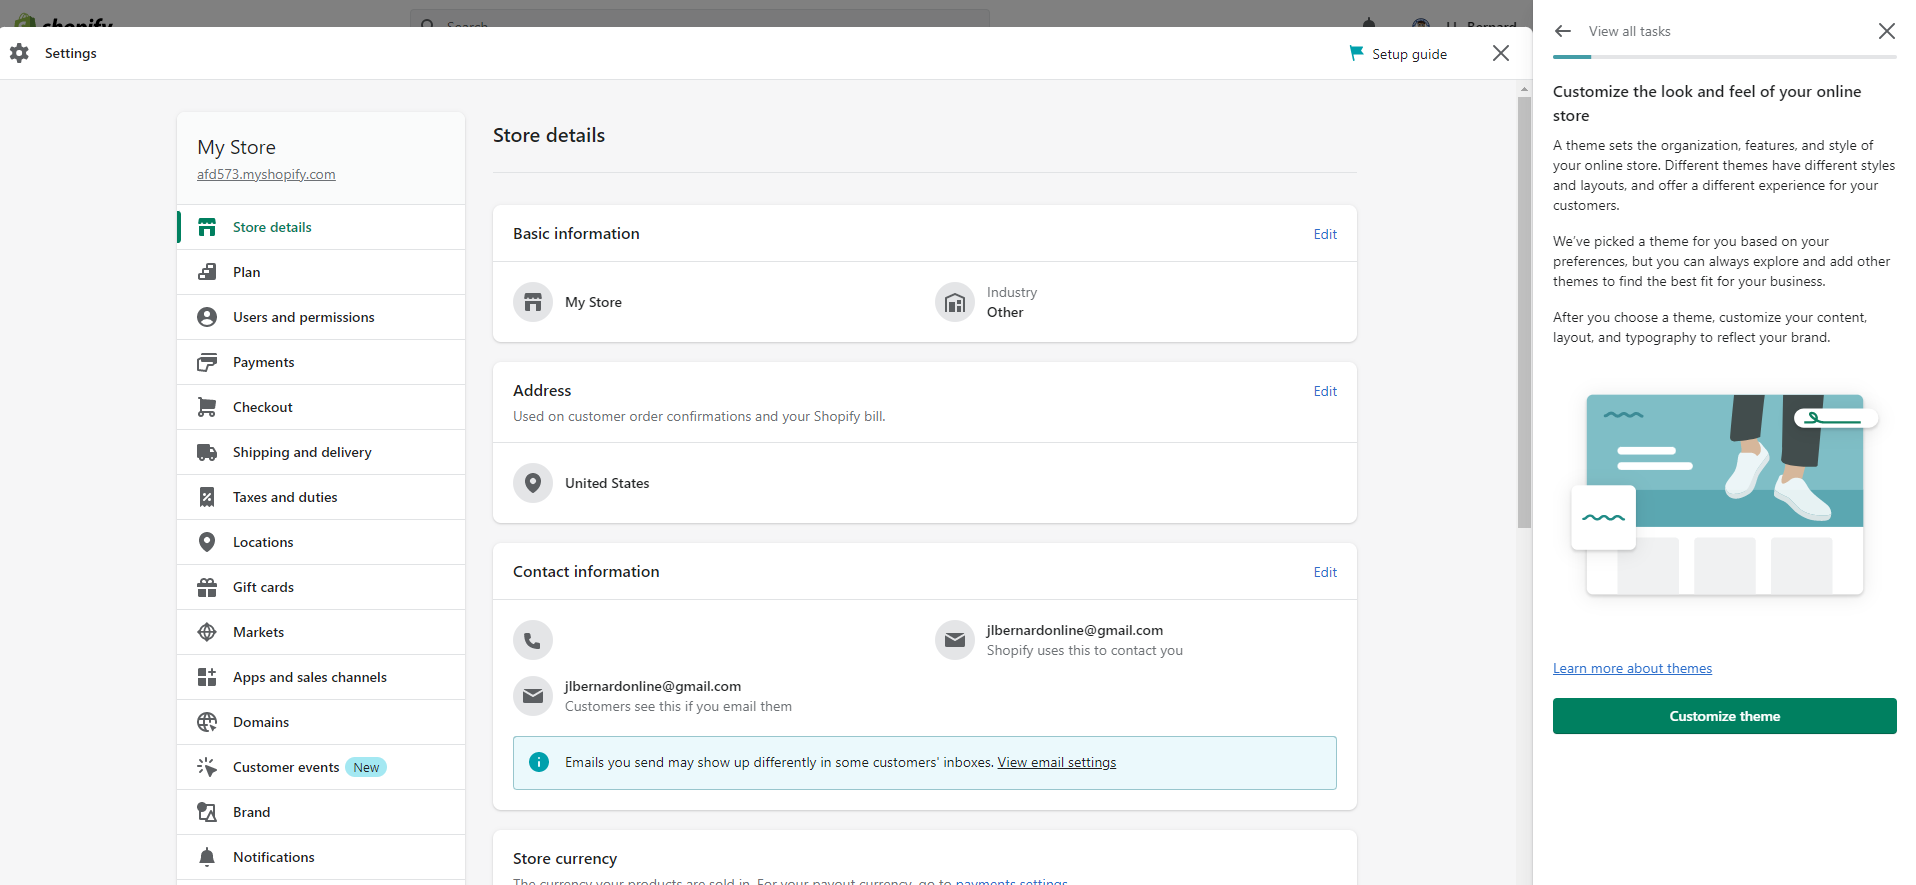The height and width of the screenshot is (885, 1916).
Task: Click the Brand icon in sidebar
Action: pos(207,812)
